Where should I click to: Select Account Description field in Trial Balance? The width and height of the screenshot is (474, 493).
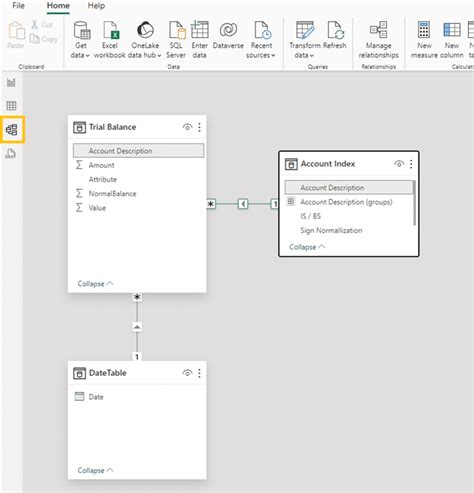(138, 151)
